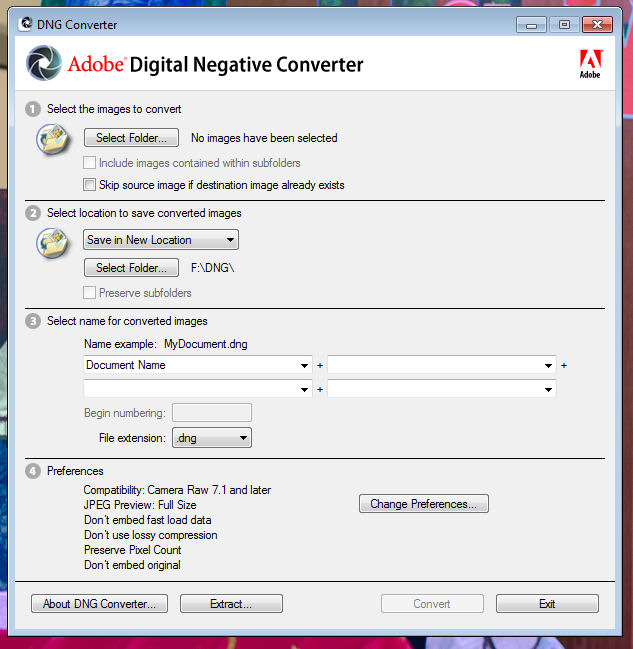Click the source folder icon in step 1
This screenshot has height=649, width=633.
click(52, 139)
